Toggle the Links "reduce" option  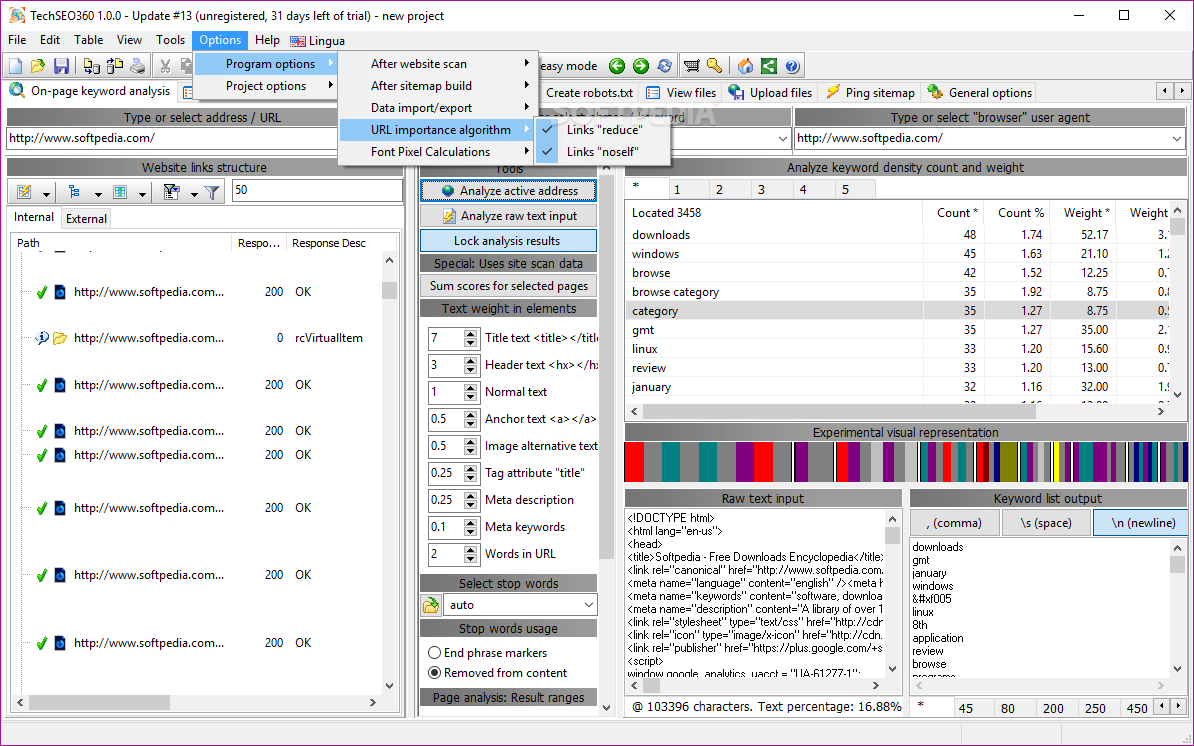click(x=603, y=130)
